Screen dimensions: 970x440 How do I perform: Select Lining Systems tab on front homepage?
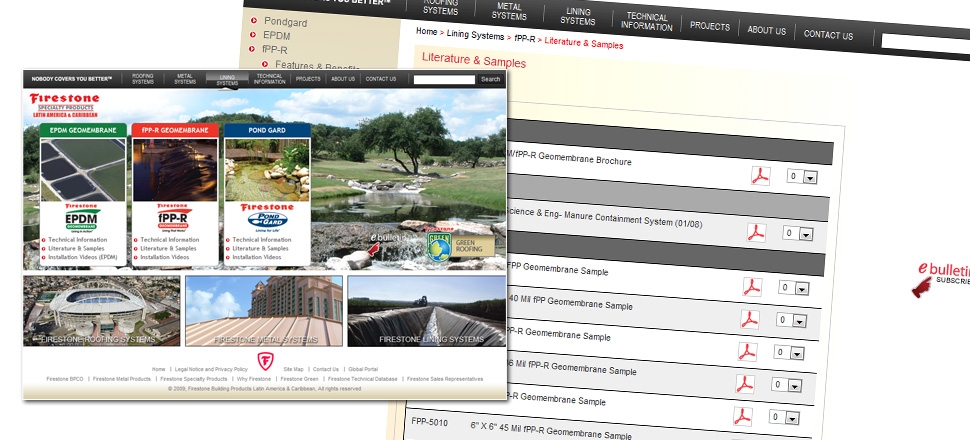tap(227, 80)
